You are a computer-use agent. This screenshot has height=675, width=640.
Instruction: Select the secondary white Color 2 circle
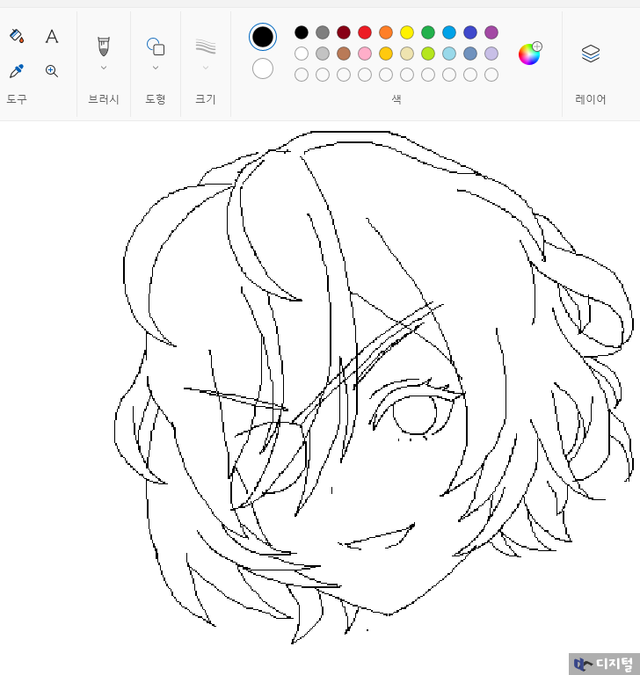263,68
